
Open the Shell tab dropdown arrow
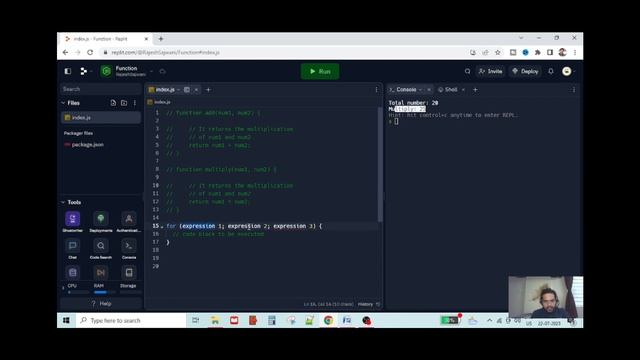(x=463, y=90)
